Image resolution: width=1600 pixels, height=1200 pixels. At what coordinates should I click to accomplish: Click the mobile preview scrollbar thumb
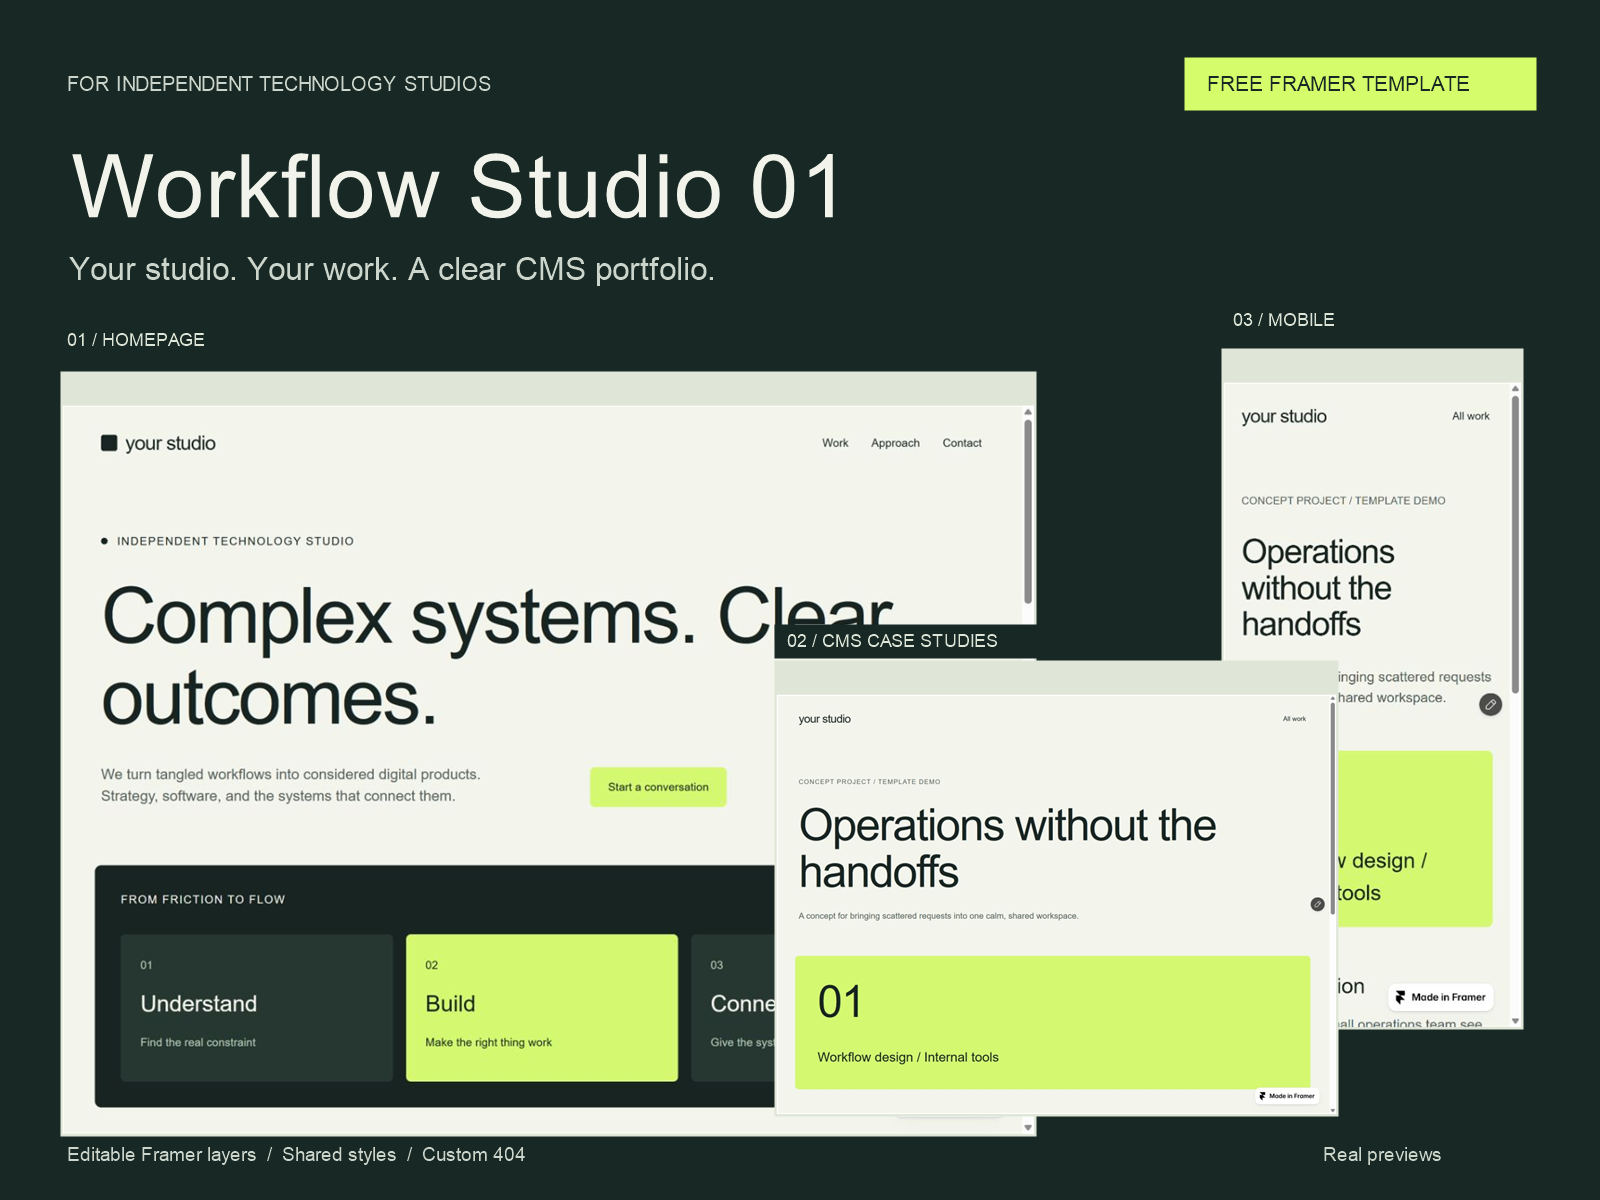pyautogui.click(x=1516, y=545)
